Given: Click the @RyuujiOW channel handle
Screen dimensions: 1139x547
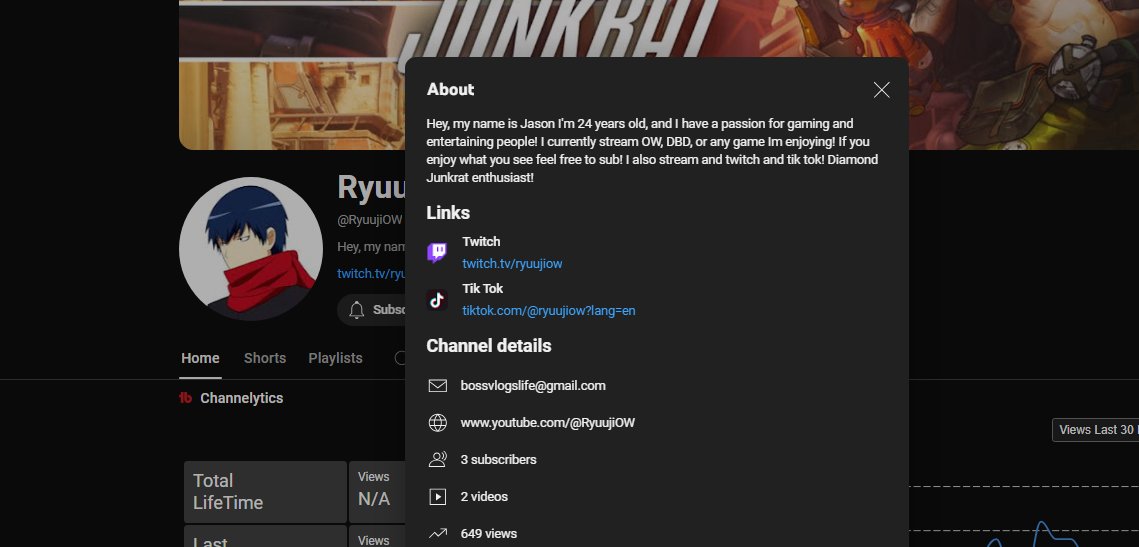Looking at the screenshot, I should click(x=369, y=221).
